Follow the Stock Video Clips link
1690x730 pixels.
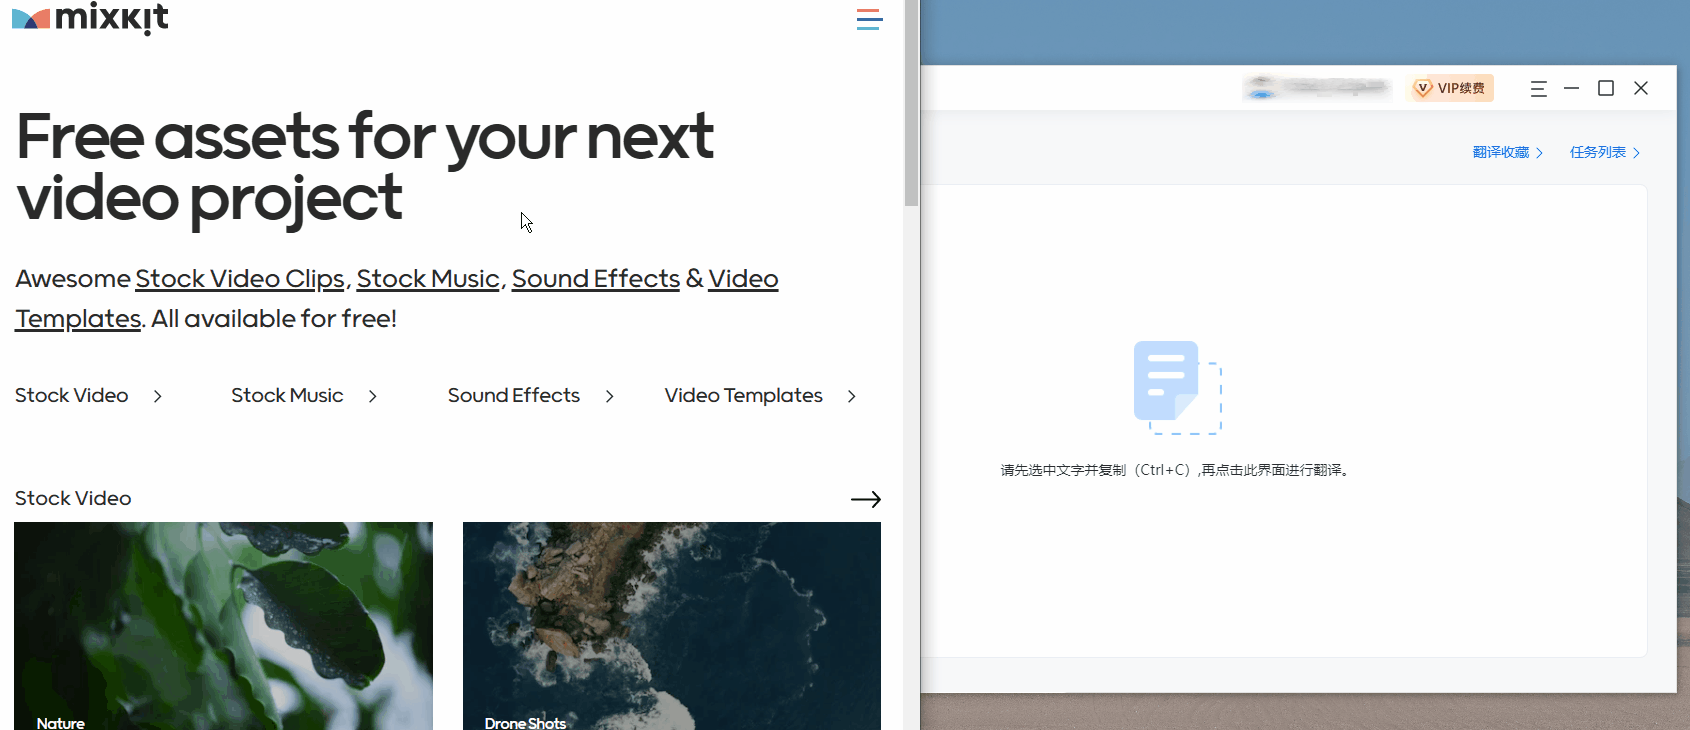tap(240, 279)
